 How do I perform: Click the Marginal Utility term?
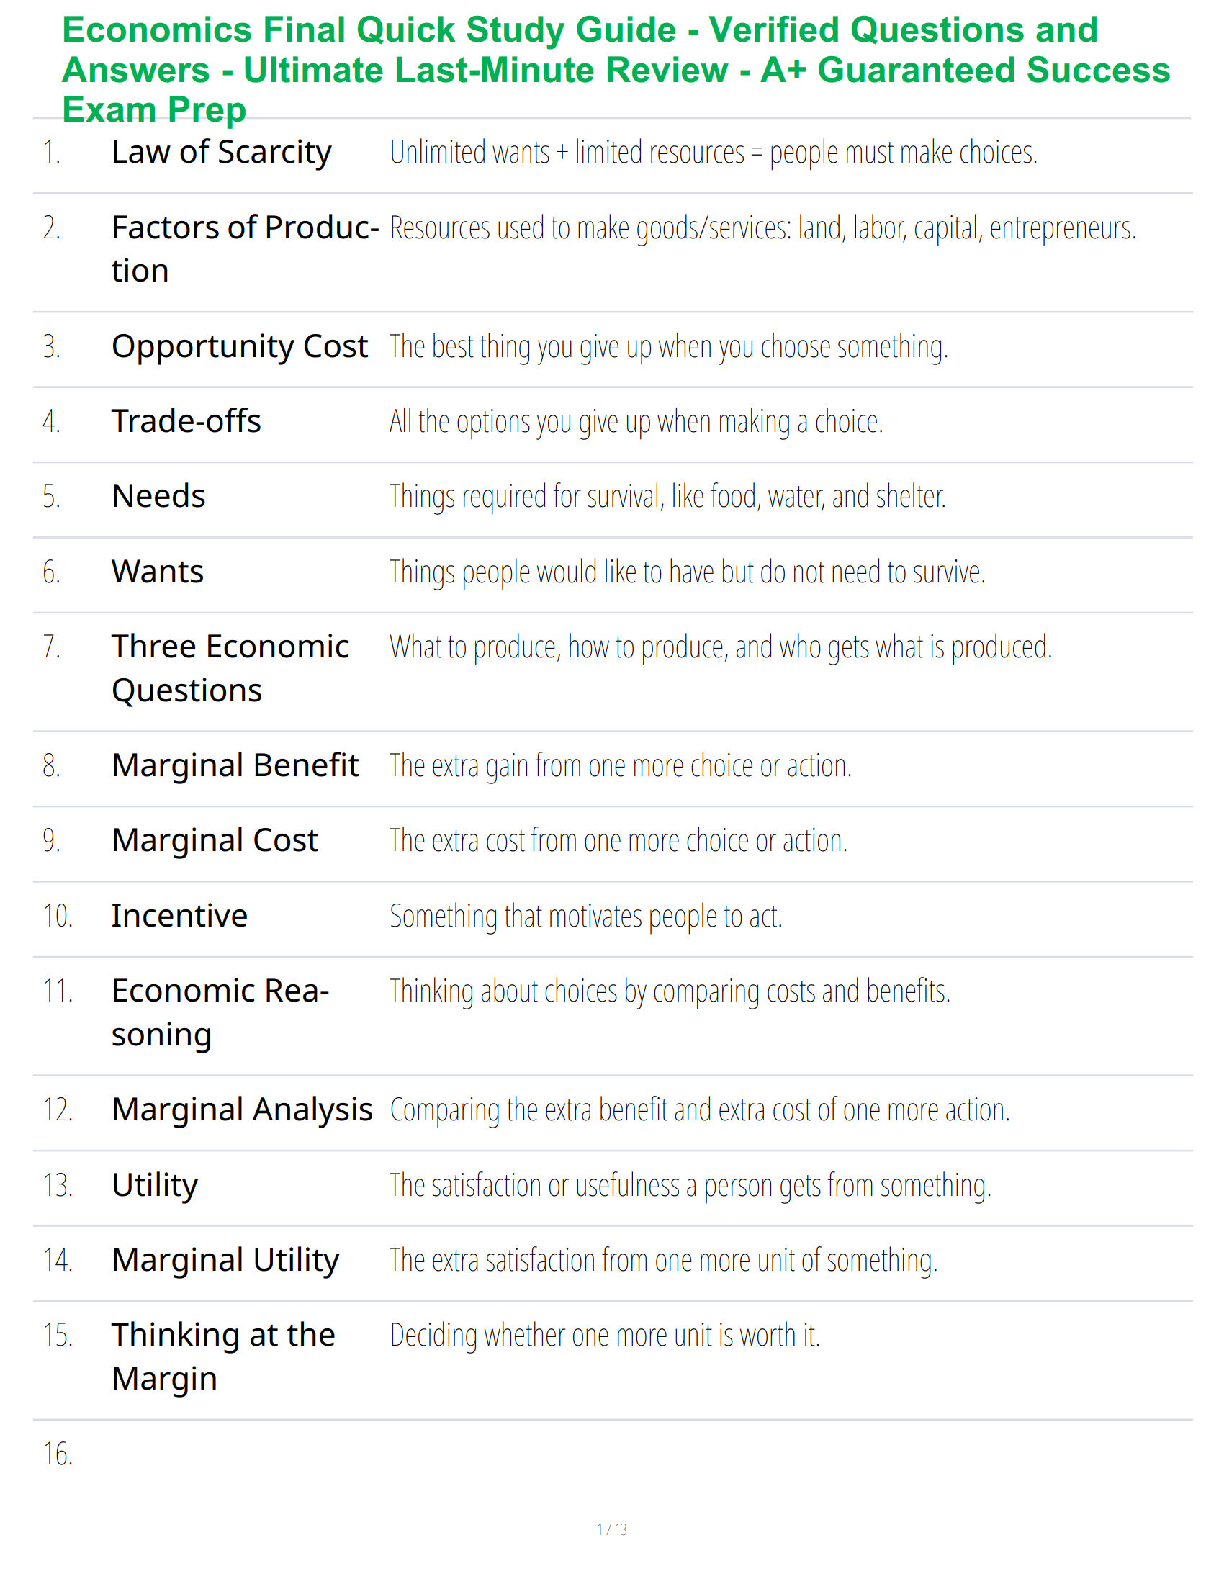pos(225,1261)
